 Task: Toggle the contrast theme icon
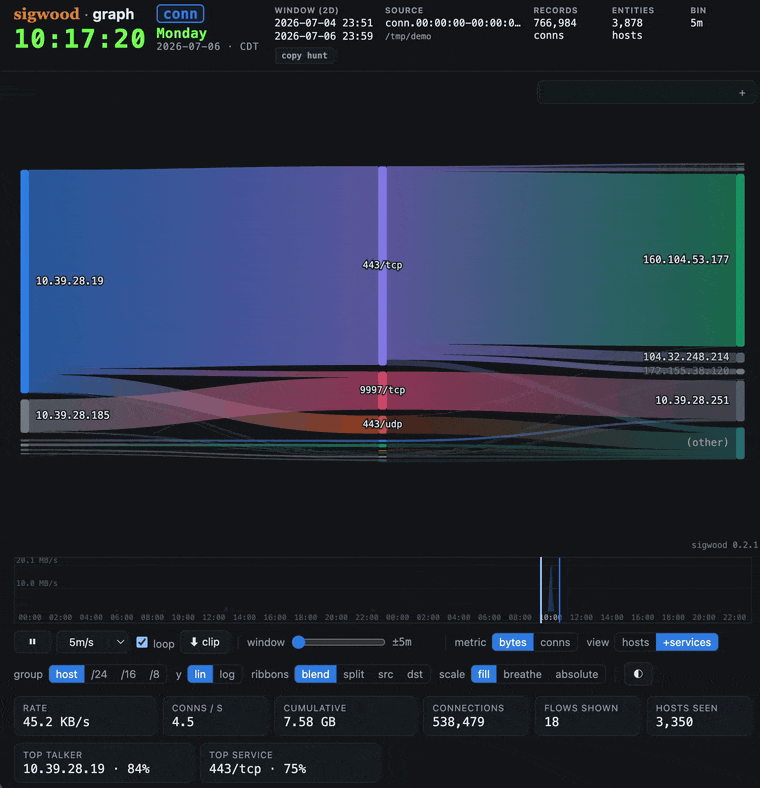pyautogui.click(x=638, y=674)
